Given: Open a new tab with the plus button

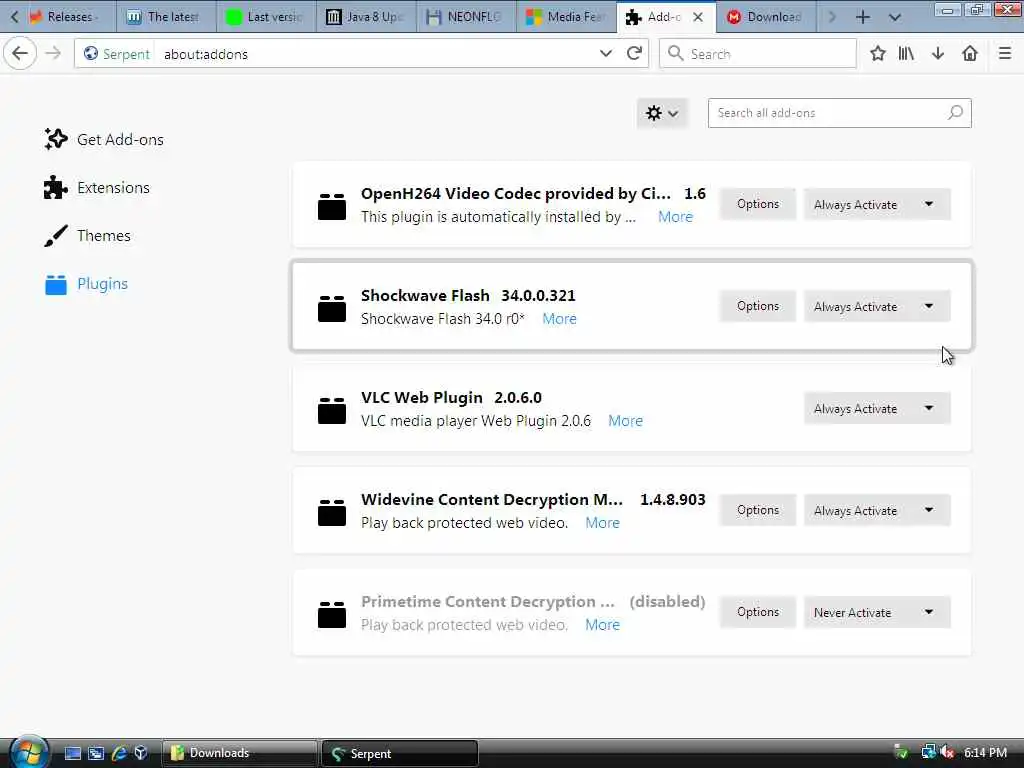Looking at the screenshot, I should [863, 17].
